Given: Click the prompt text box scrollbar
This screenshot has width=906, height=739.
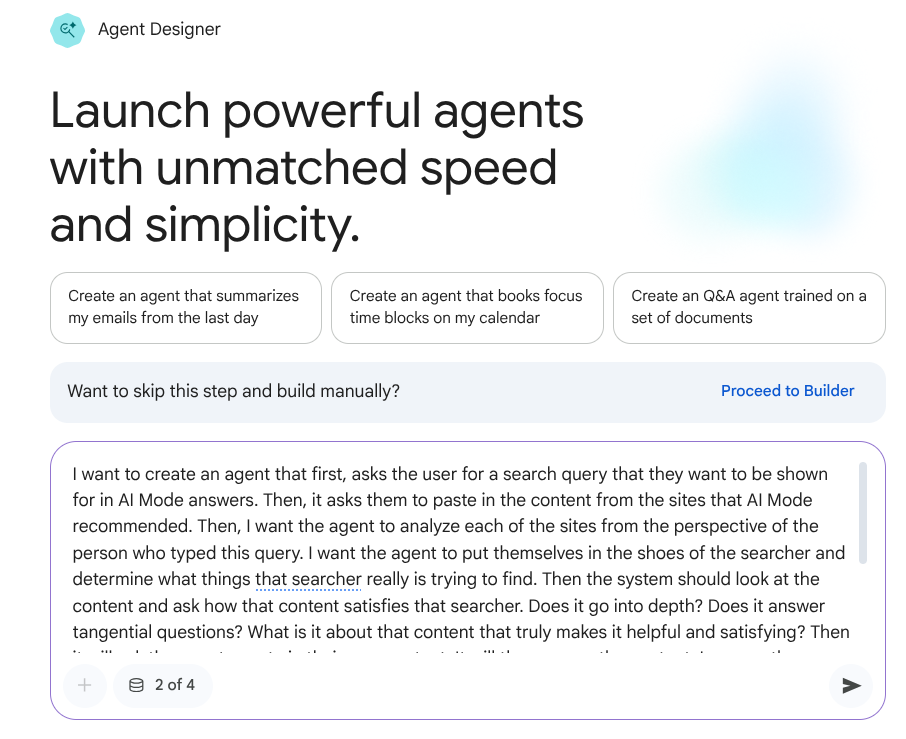Looking at the screenshot, I should point(863,512).
